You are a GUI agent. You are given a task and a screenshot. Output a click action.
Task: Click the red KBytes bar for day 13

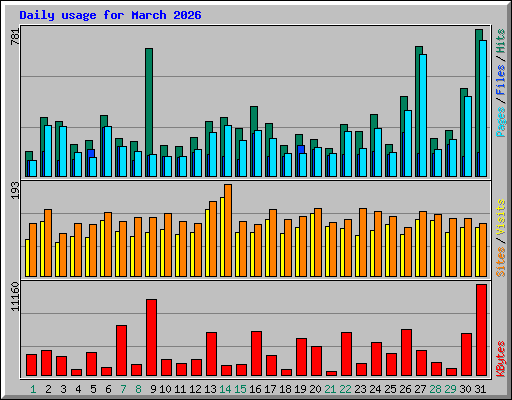tap(211, 354)
